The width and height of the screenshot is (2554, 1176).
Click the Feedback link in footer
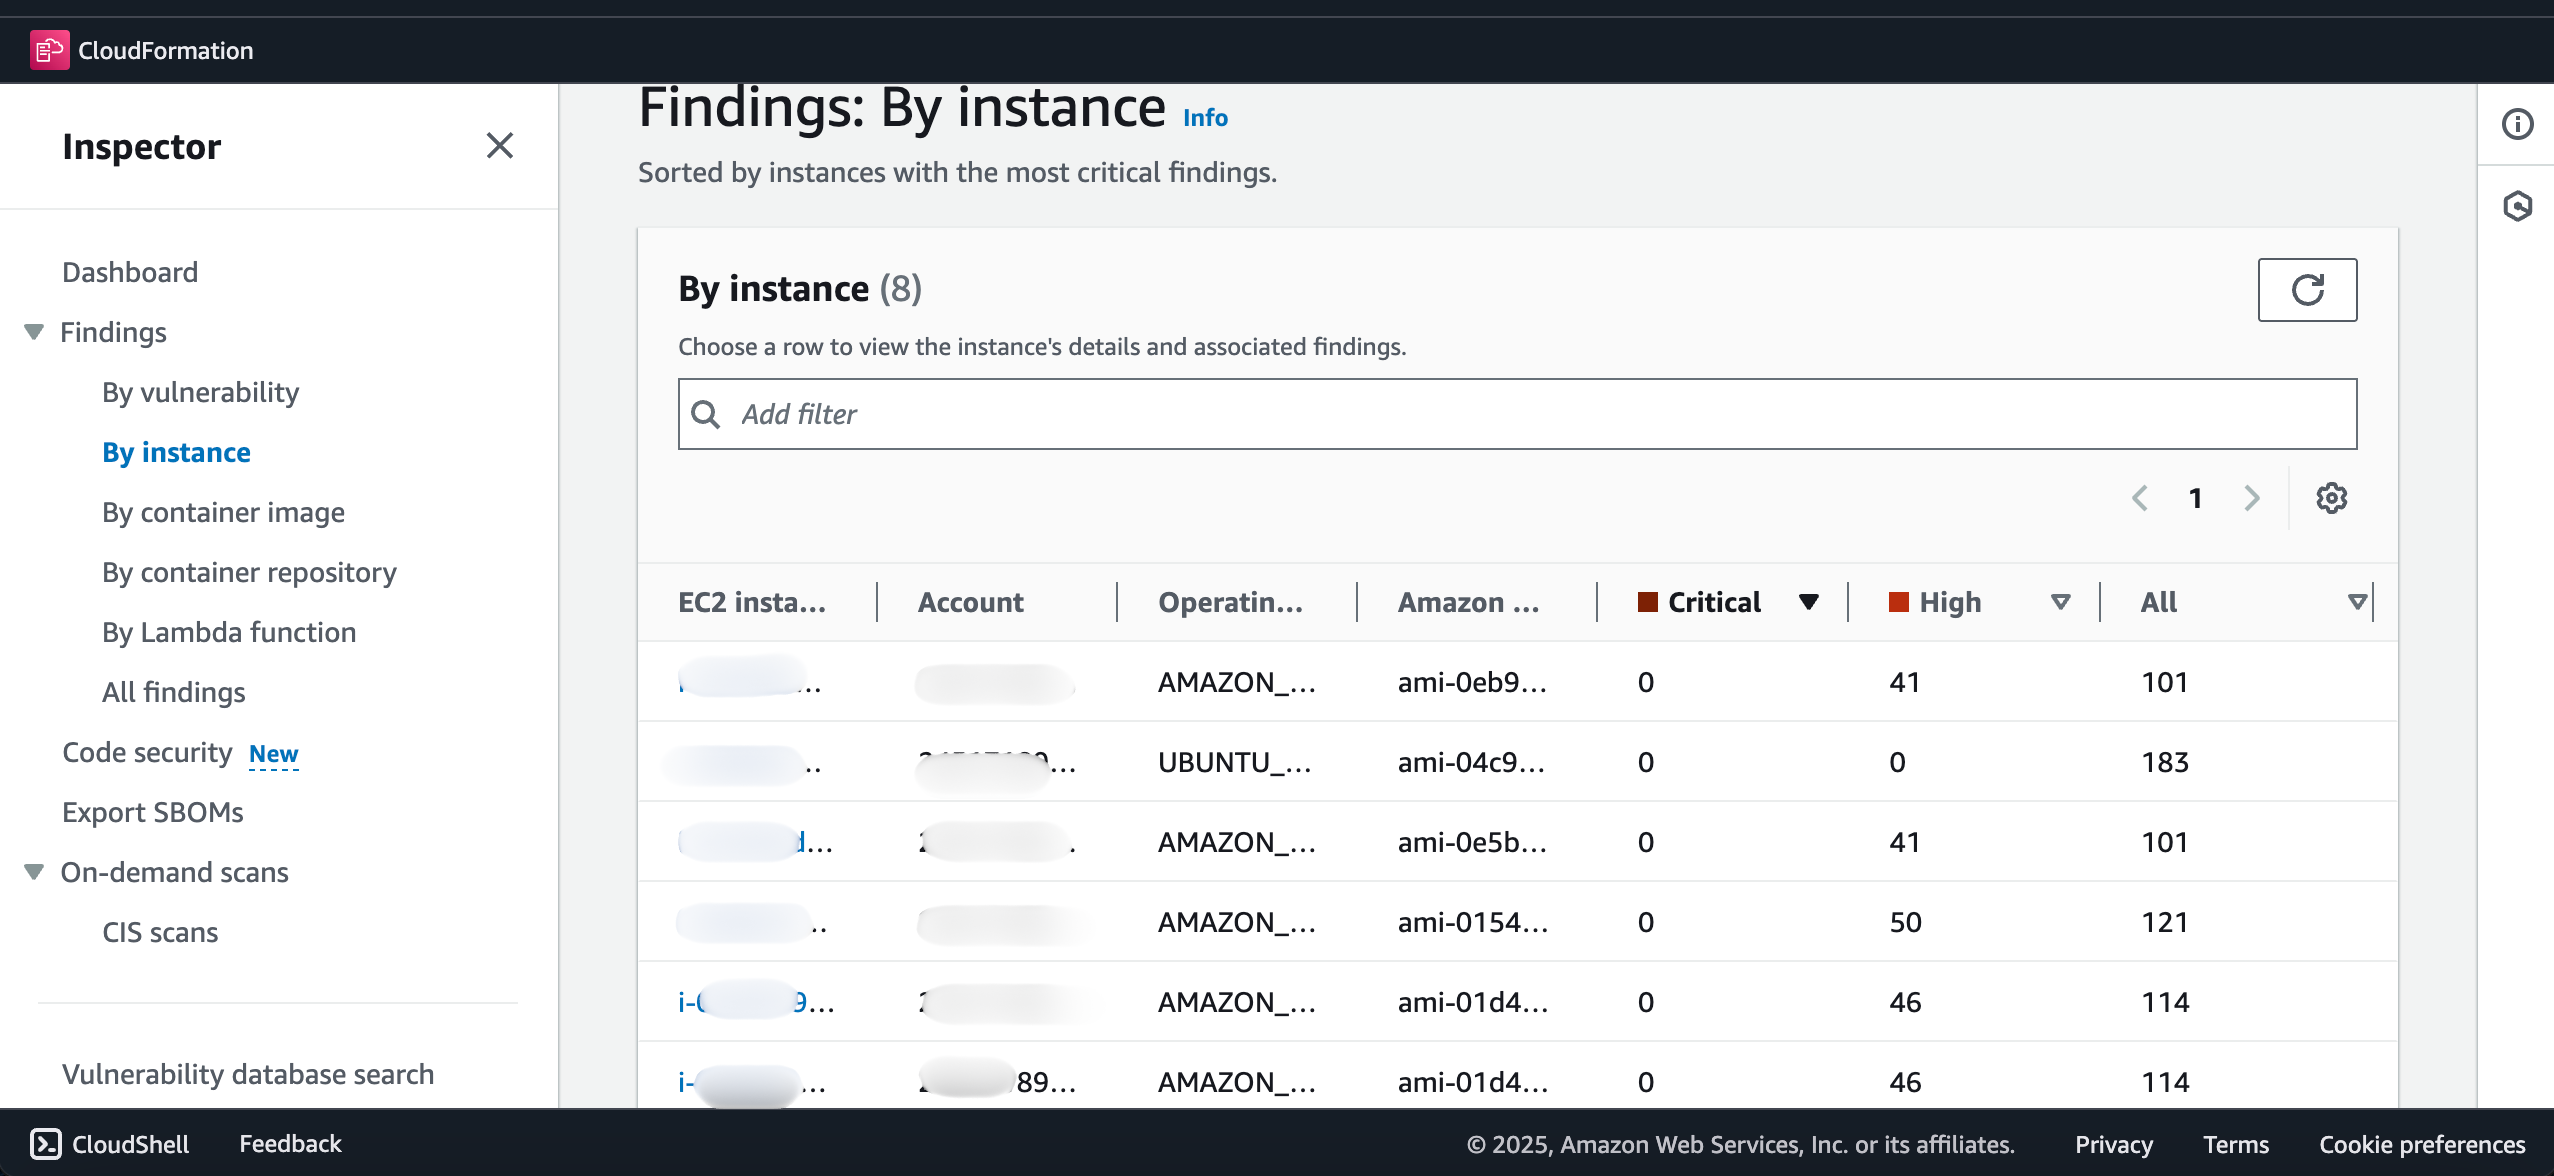point(290,1144)
